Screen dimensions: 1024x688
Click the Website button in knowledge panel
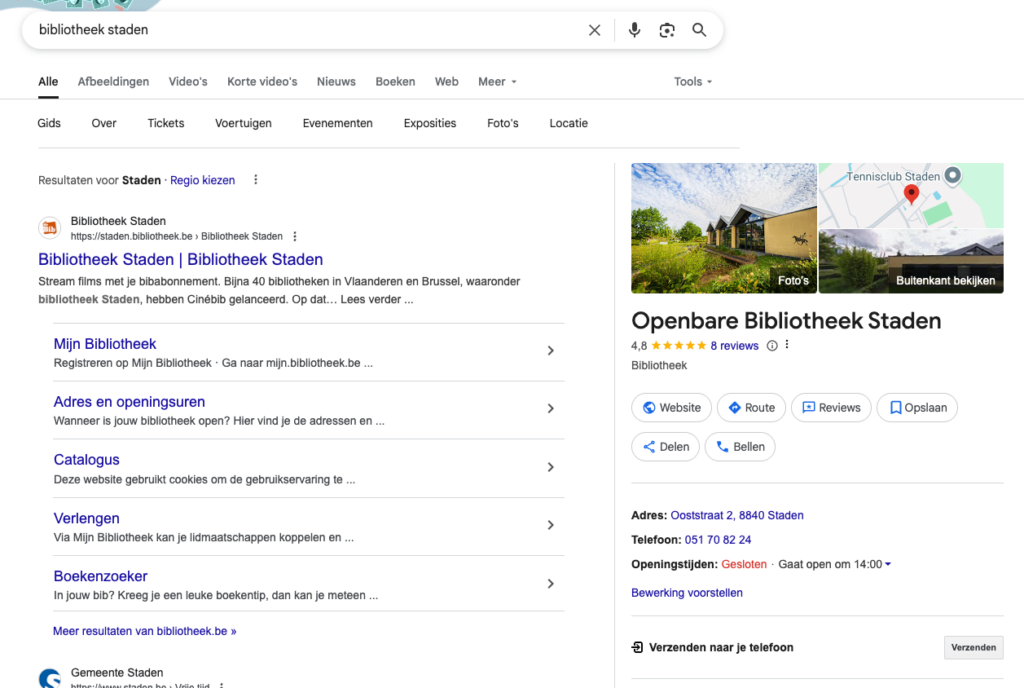(x=671, y=408)
